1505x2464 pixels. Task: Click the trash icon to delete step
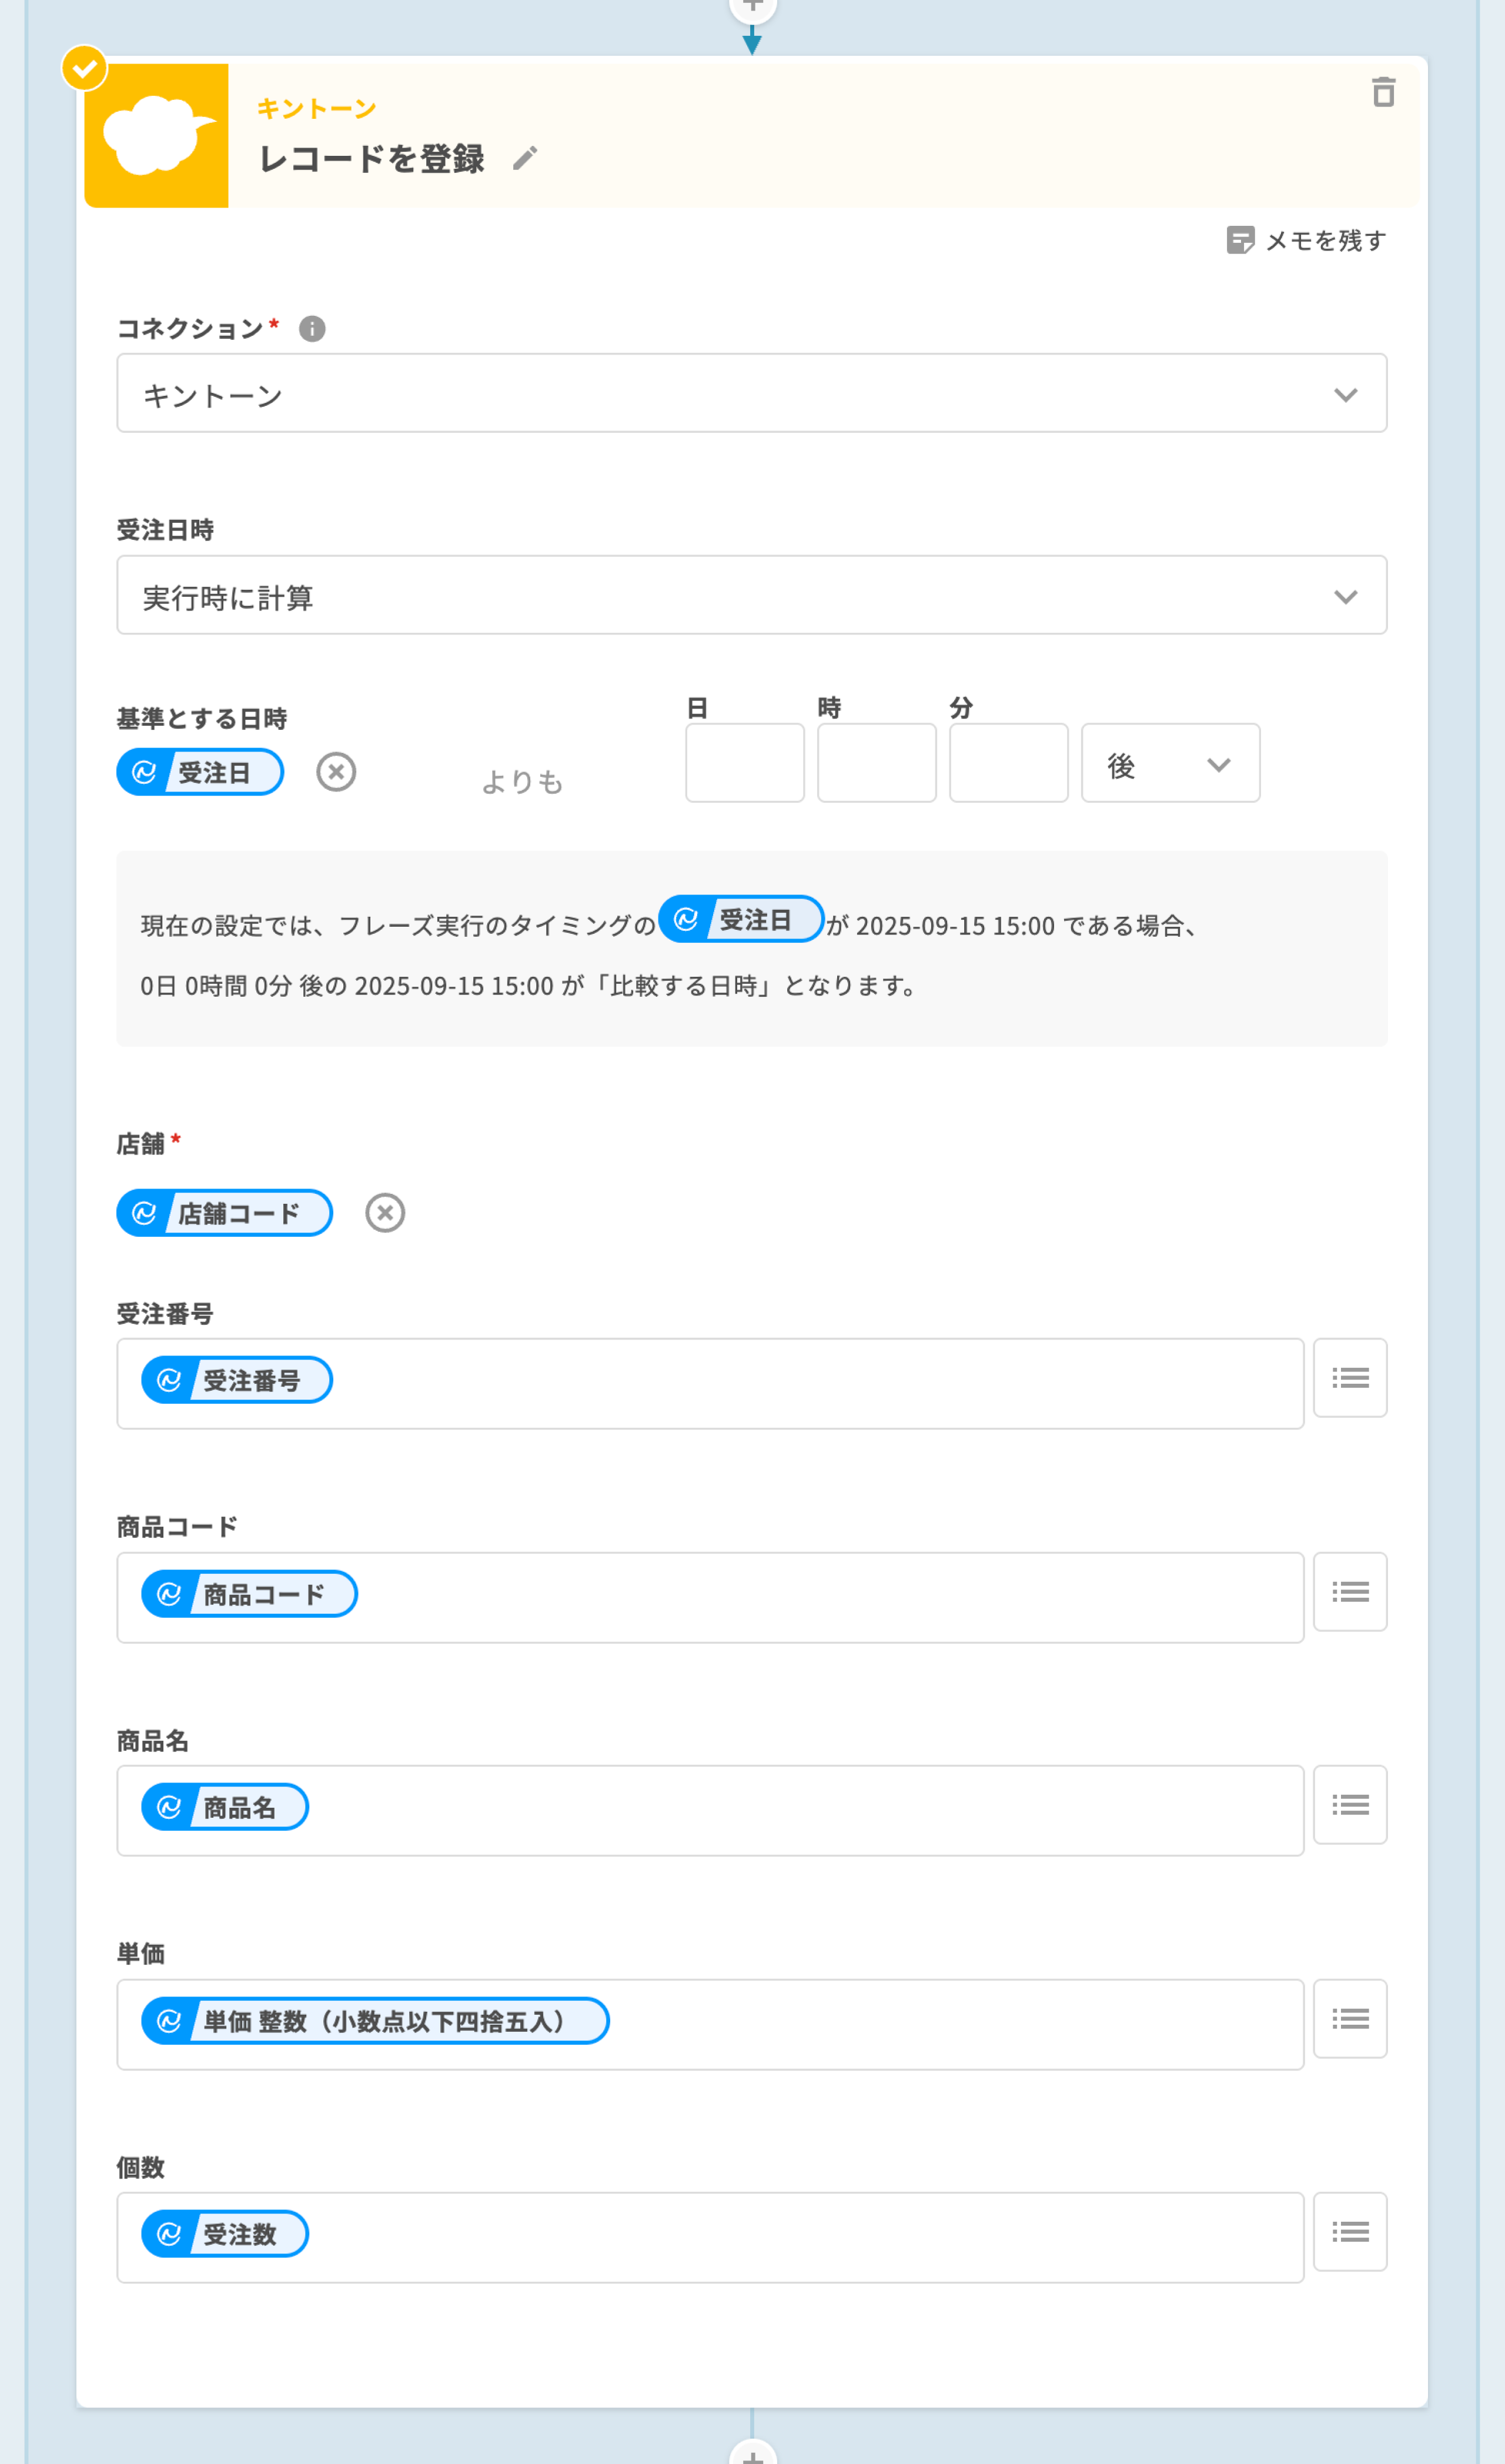tap(1383, 92)
